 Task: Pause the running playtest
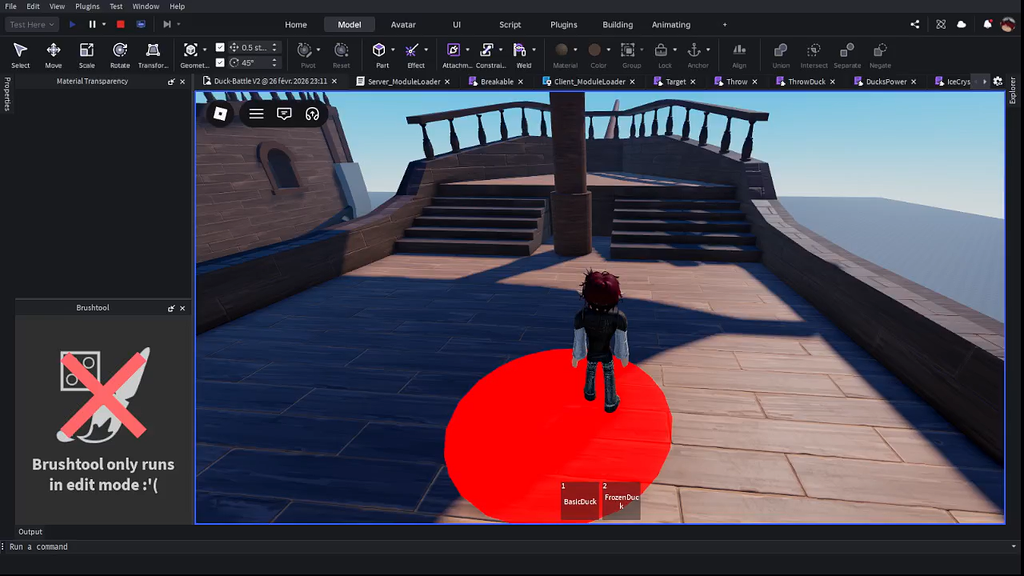(92, 24)
